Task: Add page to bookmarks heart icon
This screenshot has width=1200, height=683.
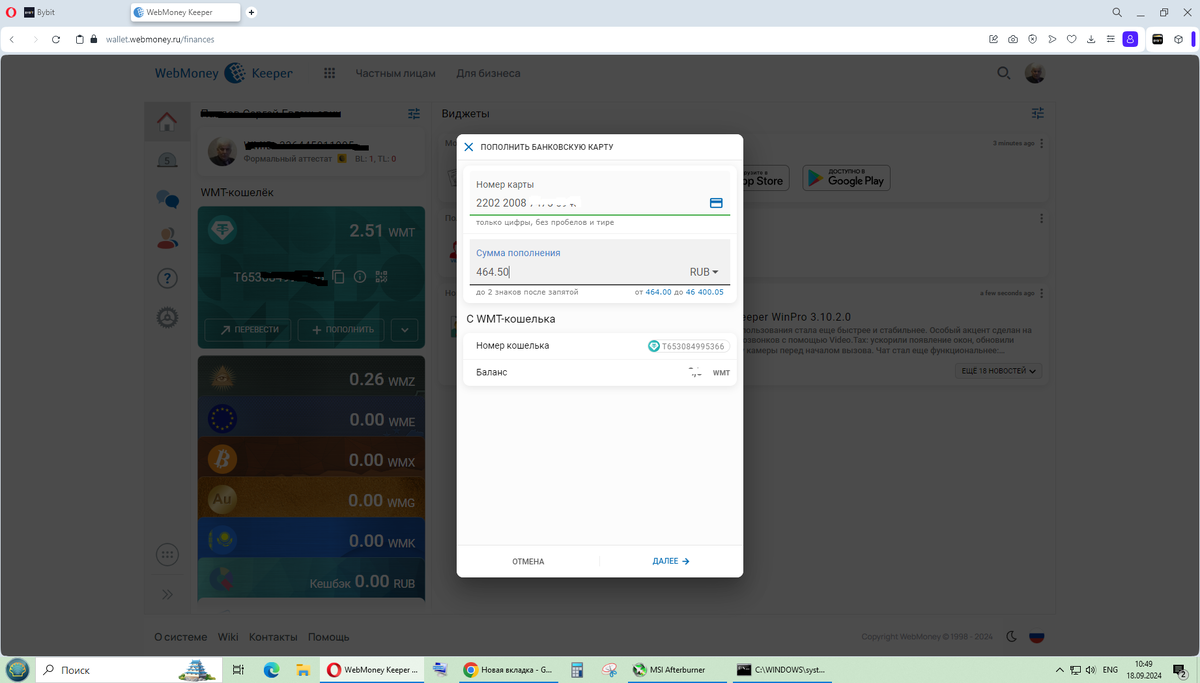Action: click(1071, 39)
